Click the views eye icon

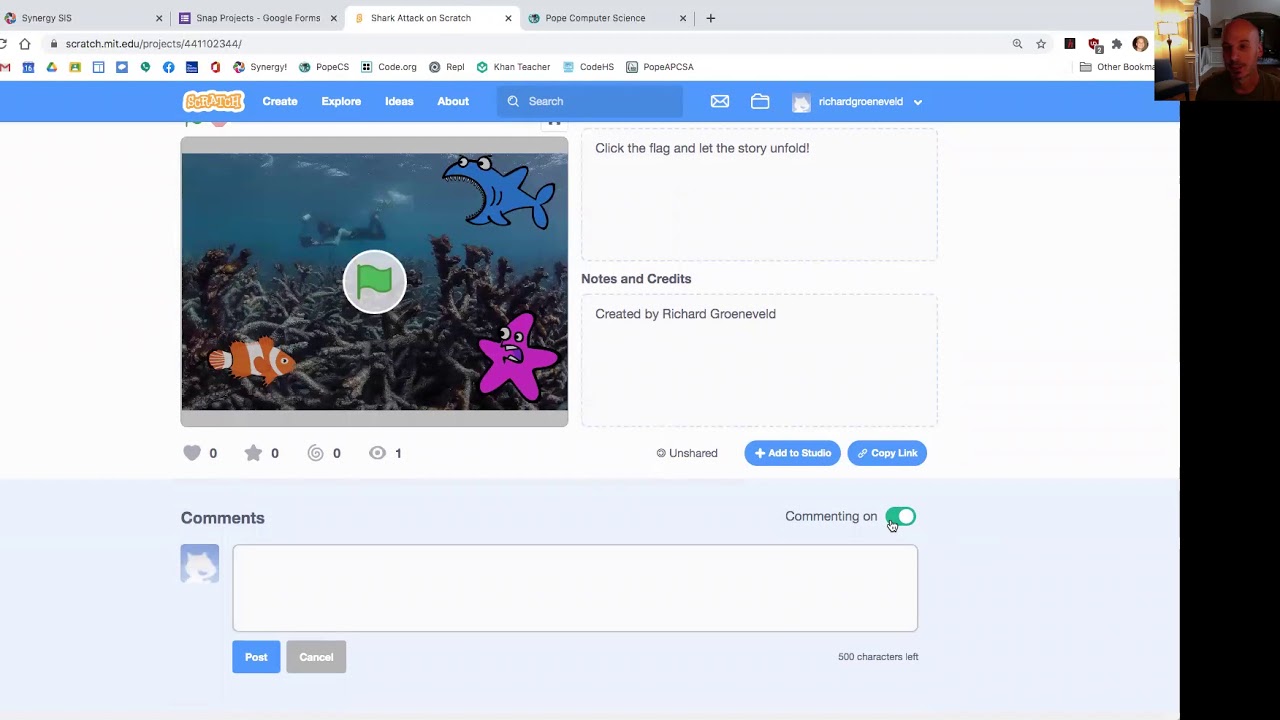(x=377, y=453)
